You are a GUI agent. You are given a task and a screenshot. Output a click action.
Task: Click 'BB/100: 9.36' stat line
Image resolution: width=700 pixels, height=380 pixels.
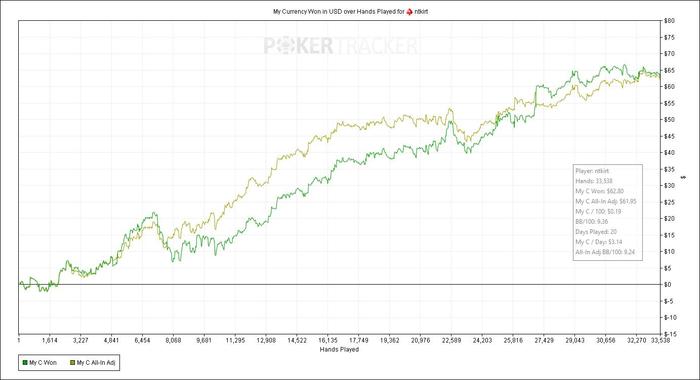[x=592, y=221]
